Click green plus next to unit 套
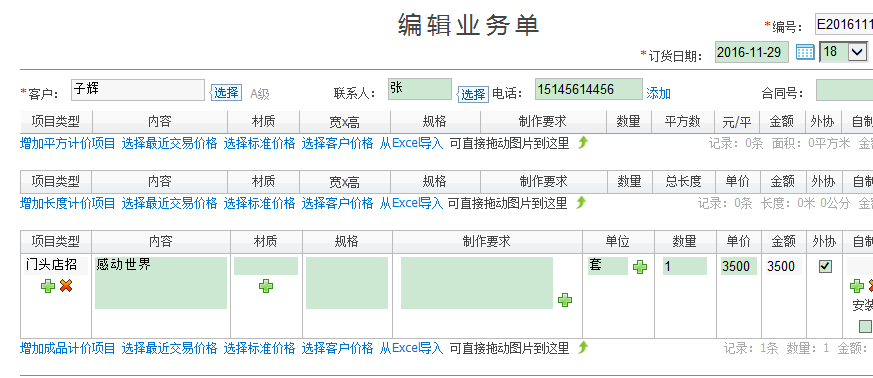873x378 pixels. point(640,267)
